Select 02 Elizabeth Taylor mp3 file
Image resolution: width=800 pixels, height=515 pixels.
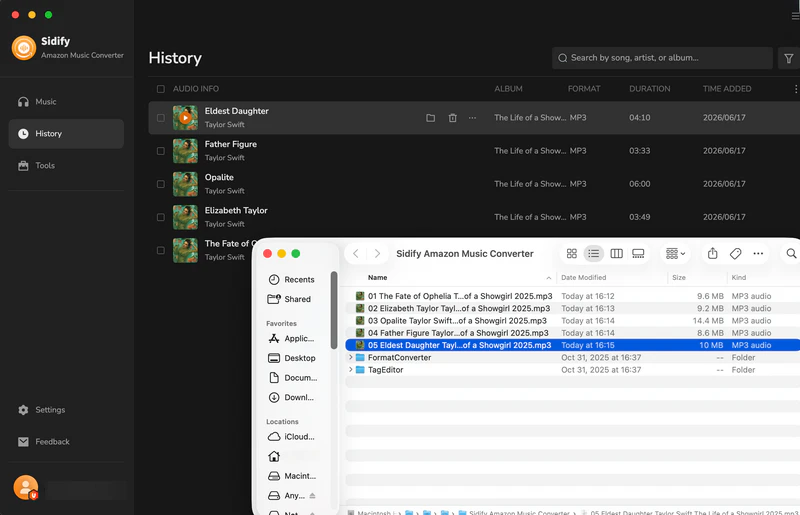(572, 308)
